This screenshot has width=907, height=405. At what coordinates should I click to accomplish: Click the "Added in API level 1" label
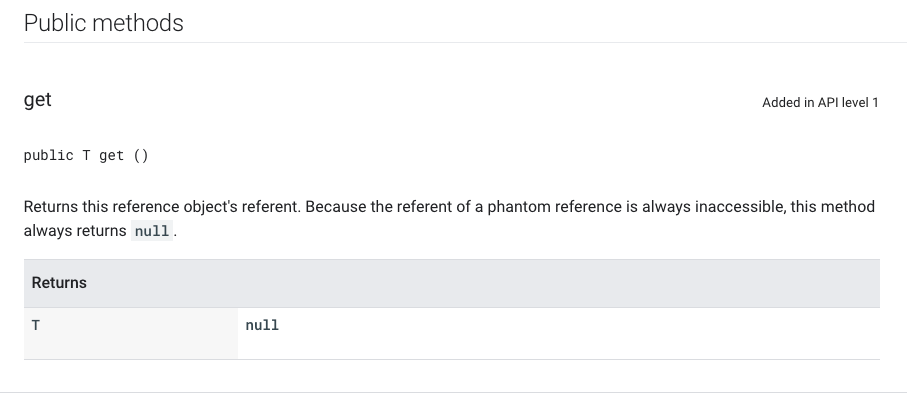(x=820, y=102)
